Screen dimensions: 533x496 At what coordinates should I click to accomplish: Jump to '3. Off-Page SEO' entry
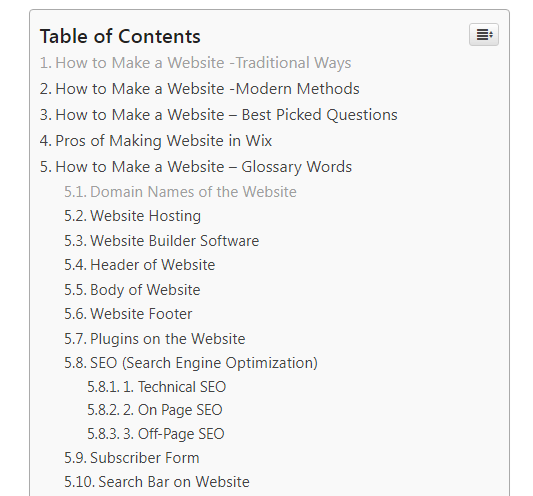pyautogui.click(x=156, y=434)
